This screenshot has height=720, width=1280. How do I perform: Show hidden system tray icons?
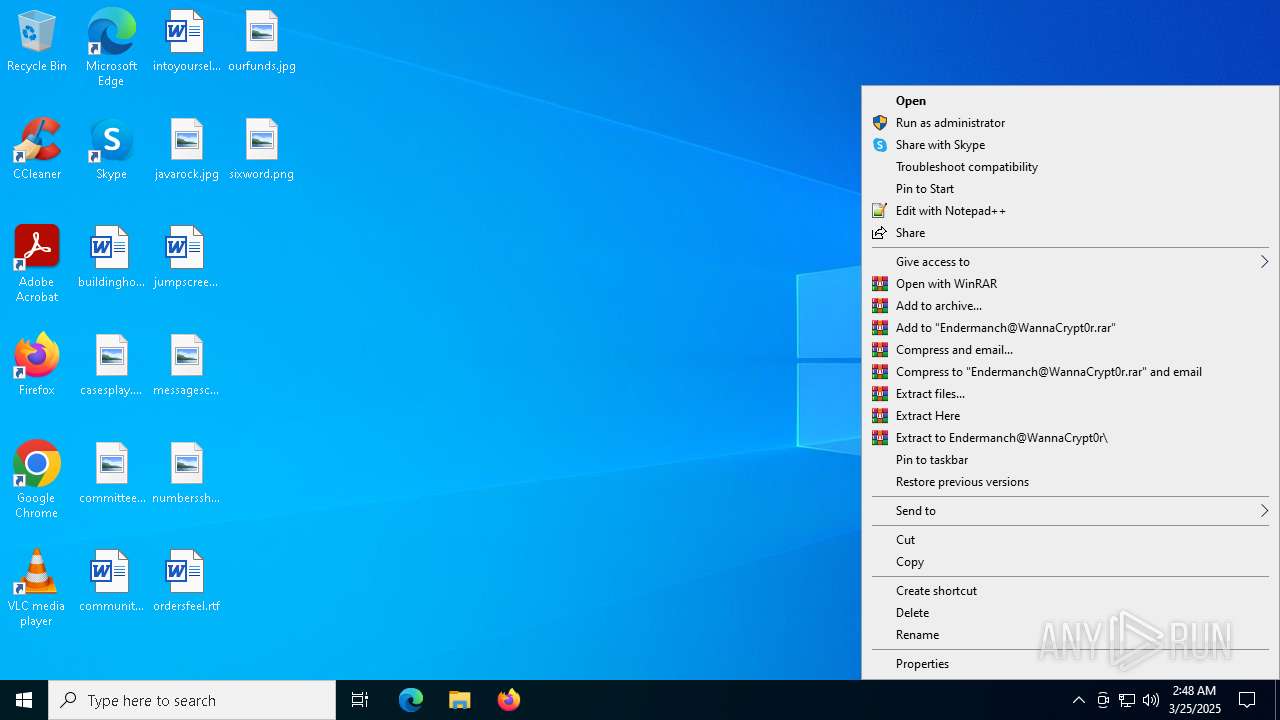coord(1079,700)
